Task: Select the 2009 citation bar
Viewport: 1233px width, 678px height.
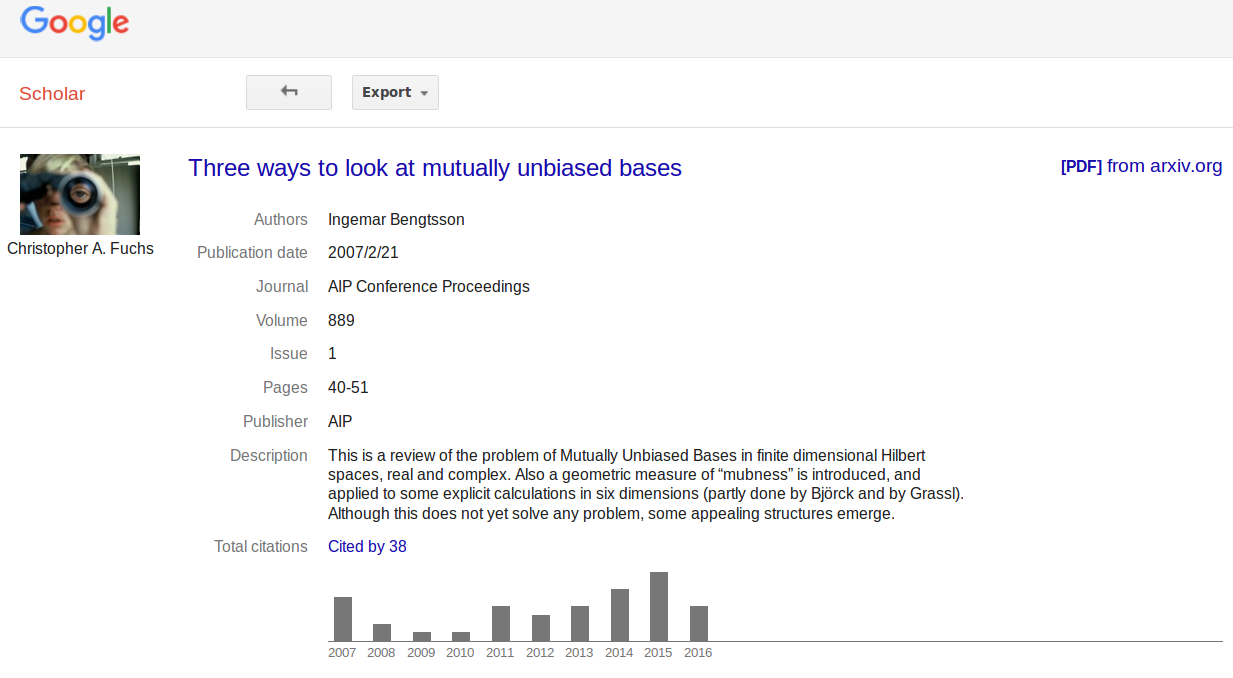Action: click(x=422, y=636)
